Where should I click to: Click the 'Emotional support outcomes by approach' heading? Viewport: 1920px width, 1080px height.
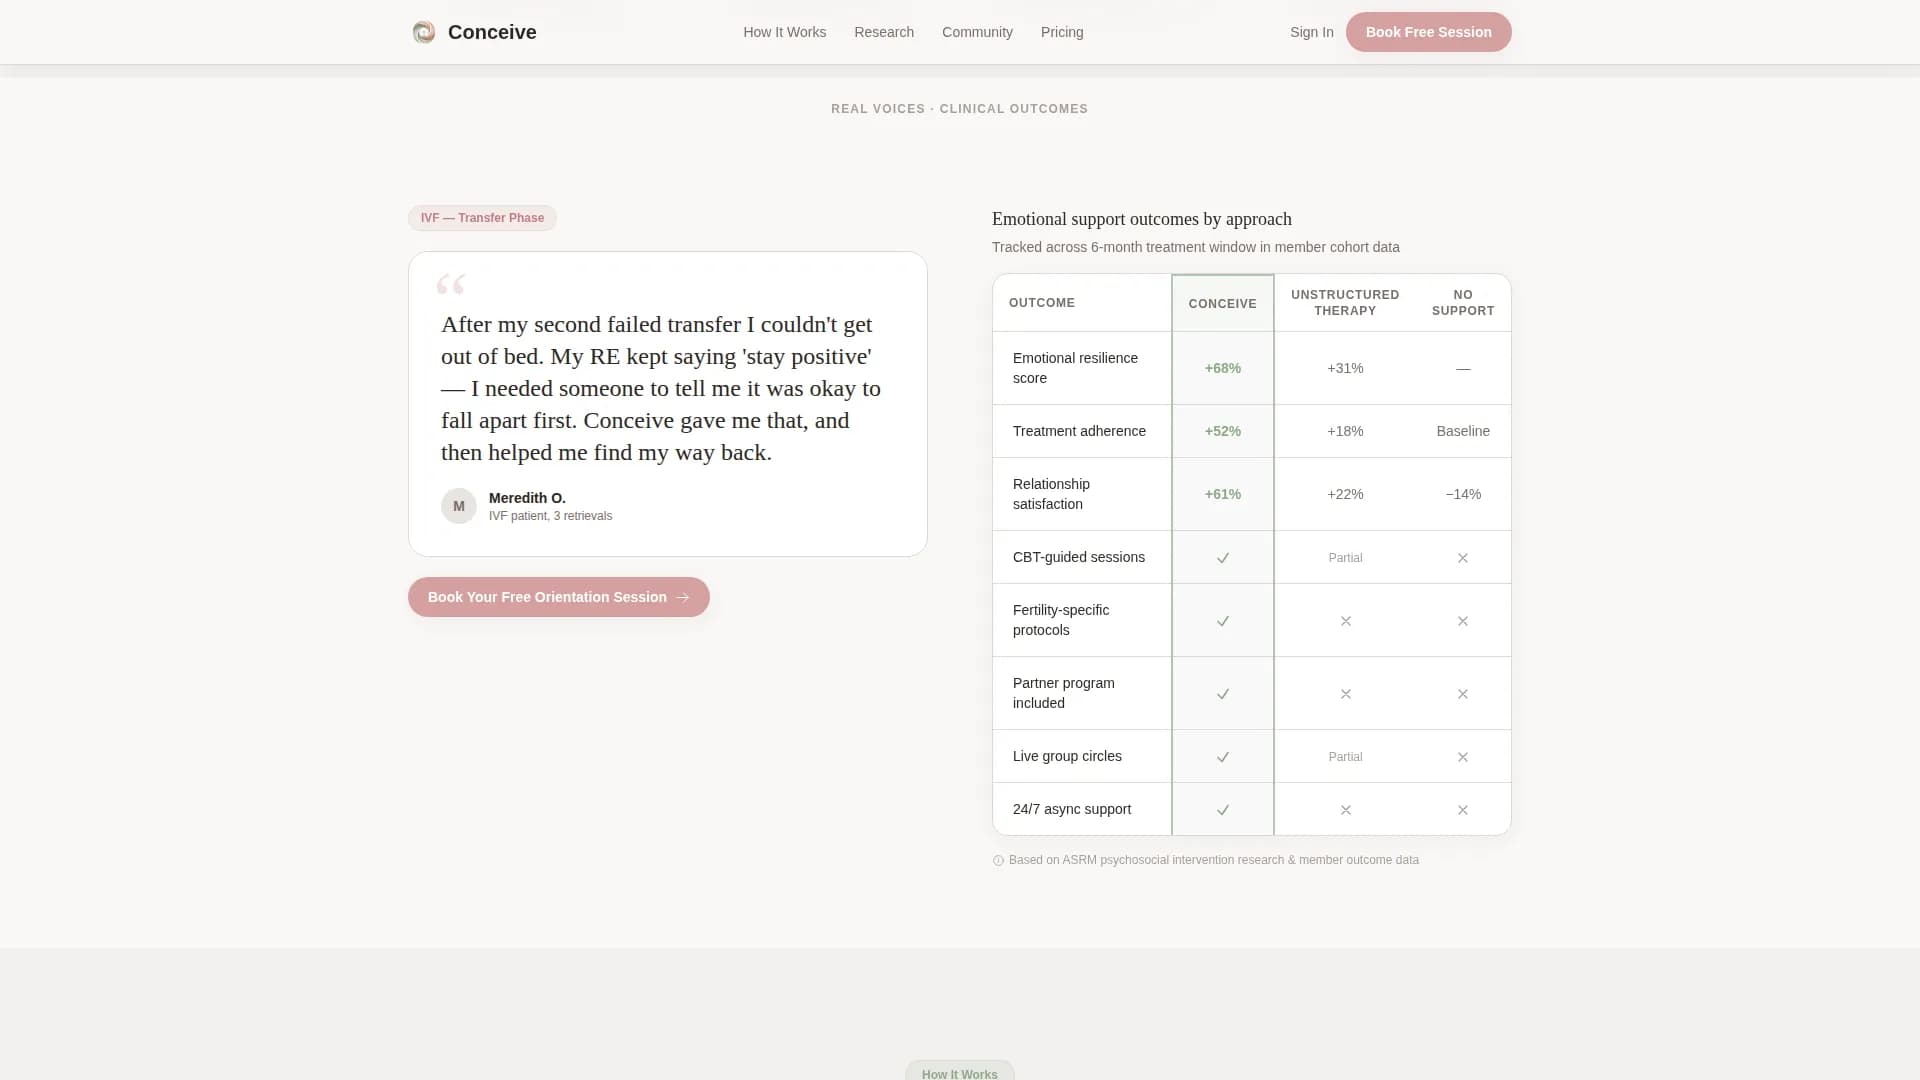(1141, 219)
